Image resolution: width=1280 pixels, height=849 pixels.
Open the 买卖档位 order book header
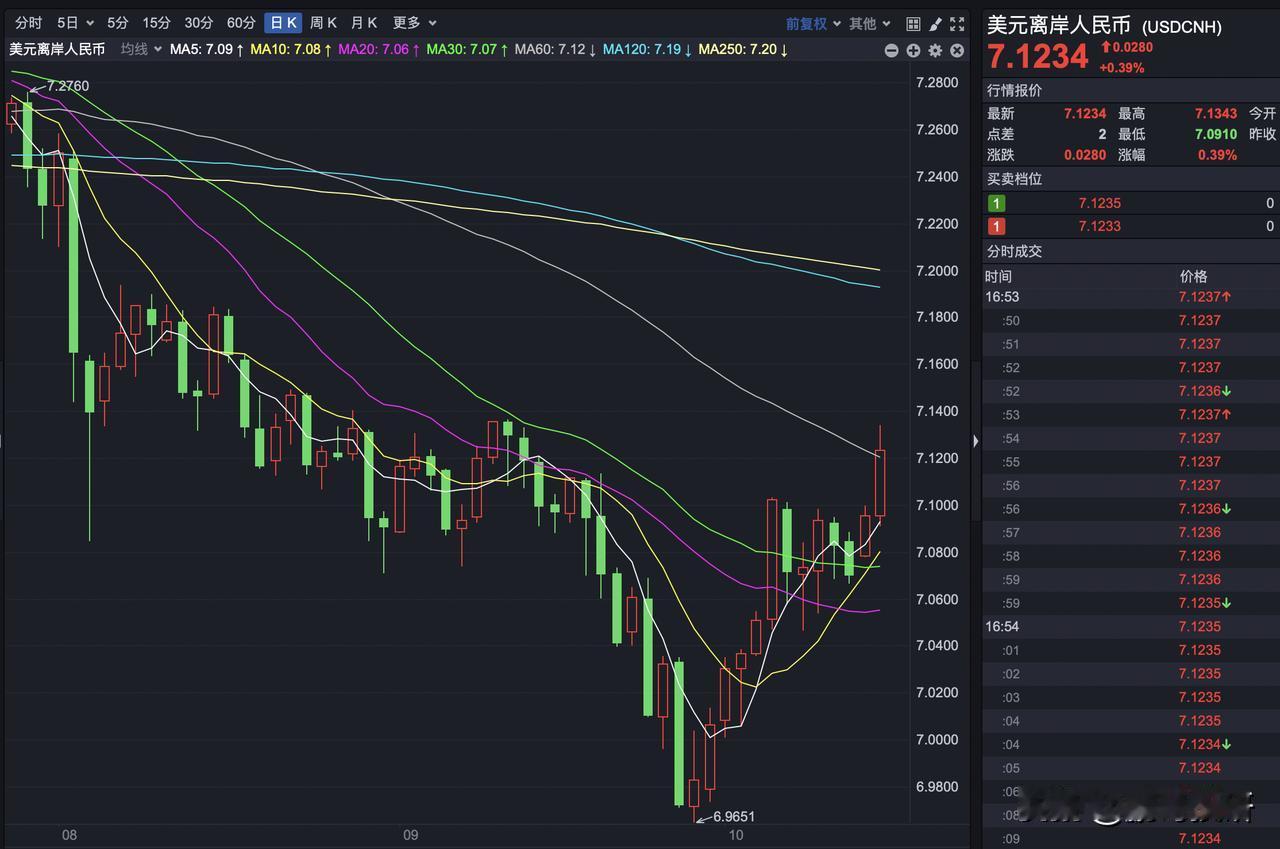tap(1014, 178)
